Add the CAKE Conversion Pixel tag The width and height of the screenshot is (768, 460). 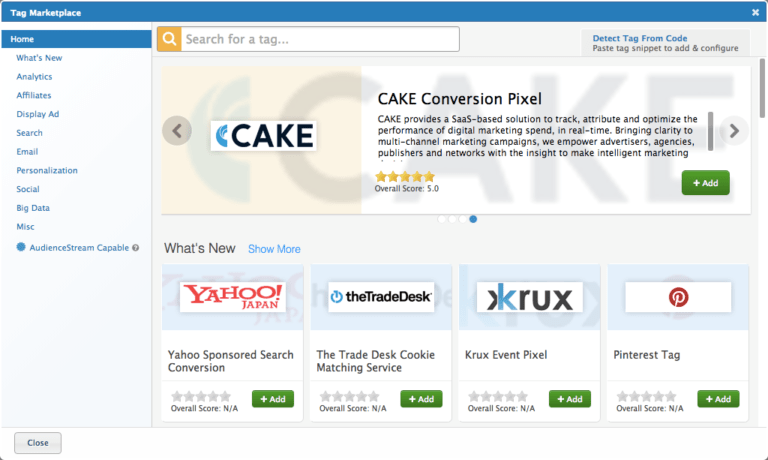pos(705,183)
